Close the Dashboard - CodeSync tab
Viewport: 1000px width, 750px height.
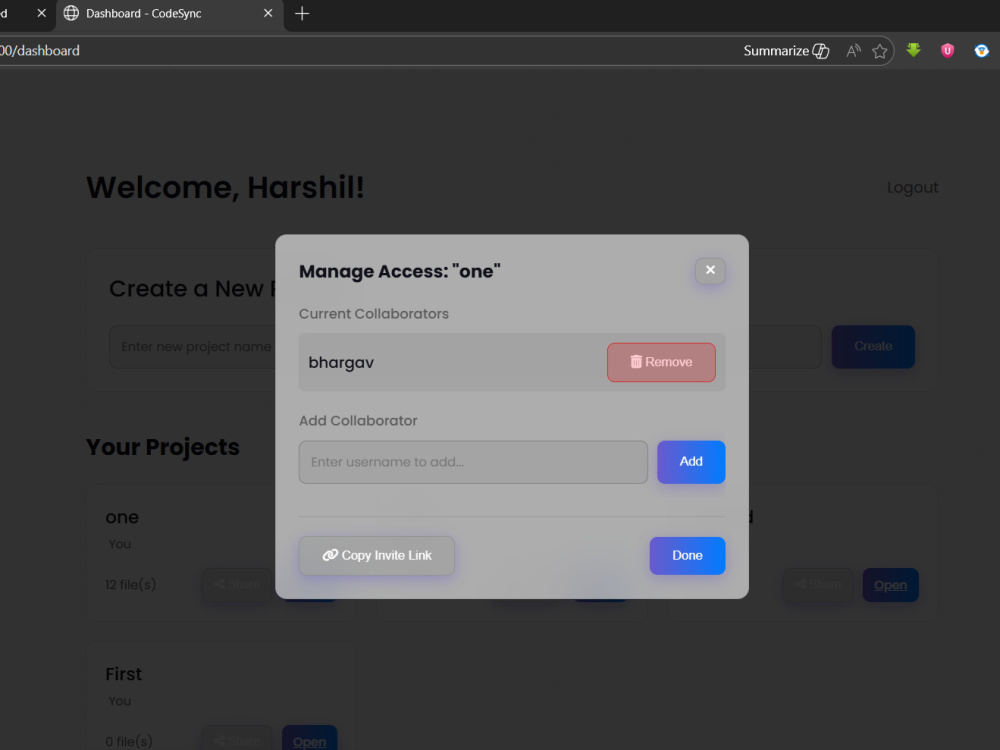tap(268, 13)
